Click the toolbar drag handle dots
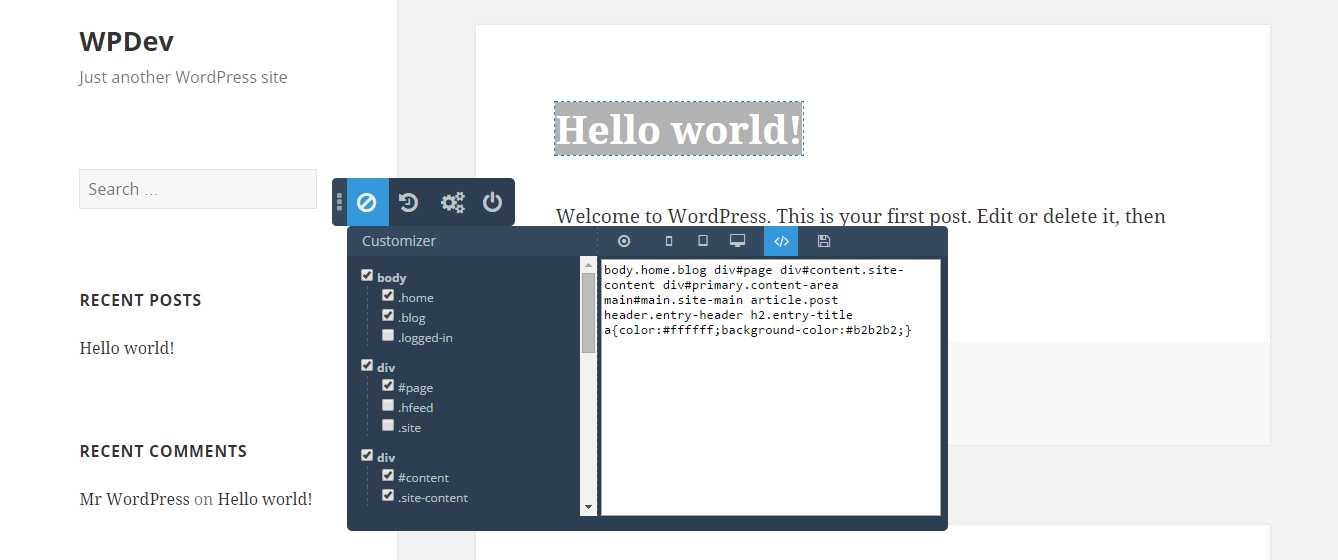Screen dimensions: 1338x560 [340, 202]
